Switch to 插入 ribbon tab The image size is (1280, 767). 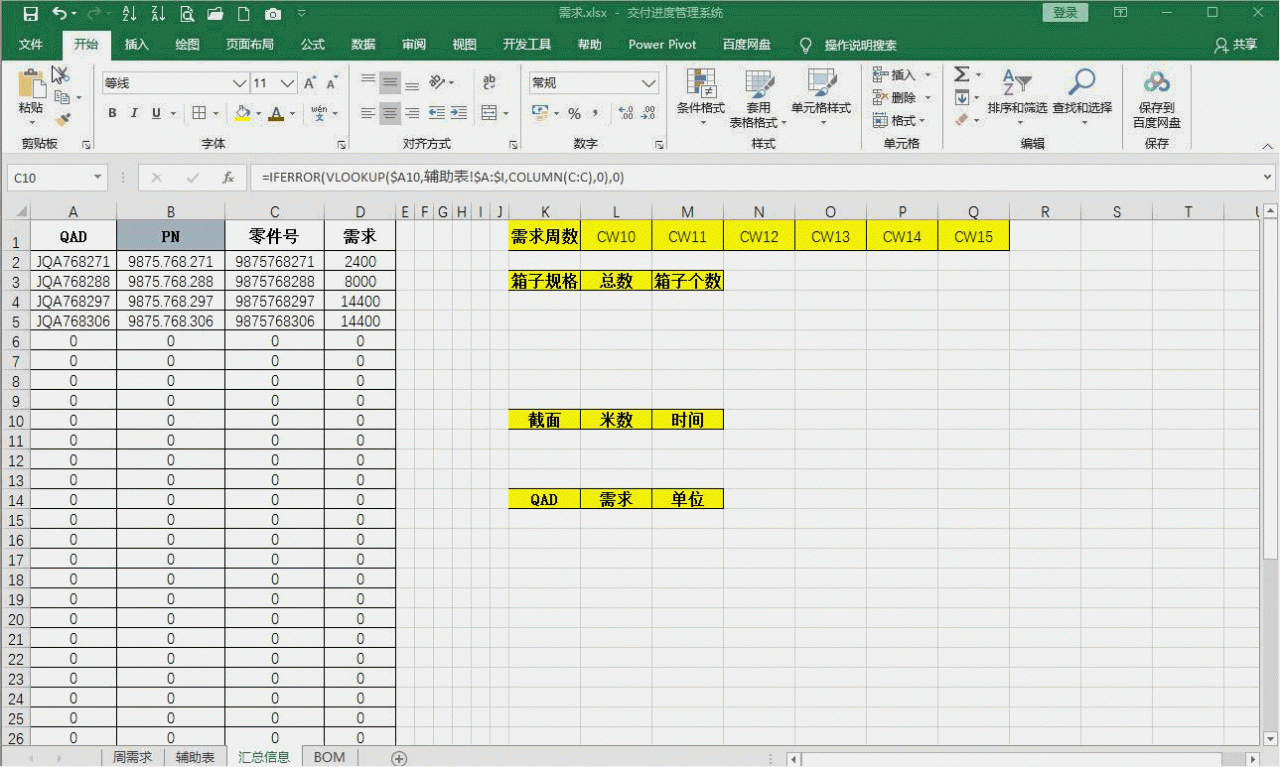click(137, 45)
